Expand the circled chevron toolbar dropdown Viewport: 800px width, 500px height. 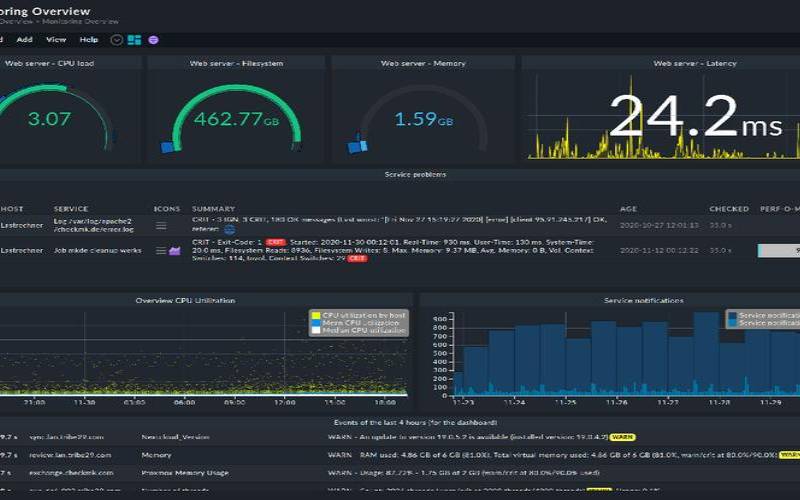[x=117, y=40]
